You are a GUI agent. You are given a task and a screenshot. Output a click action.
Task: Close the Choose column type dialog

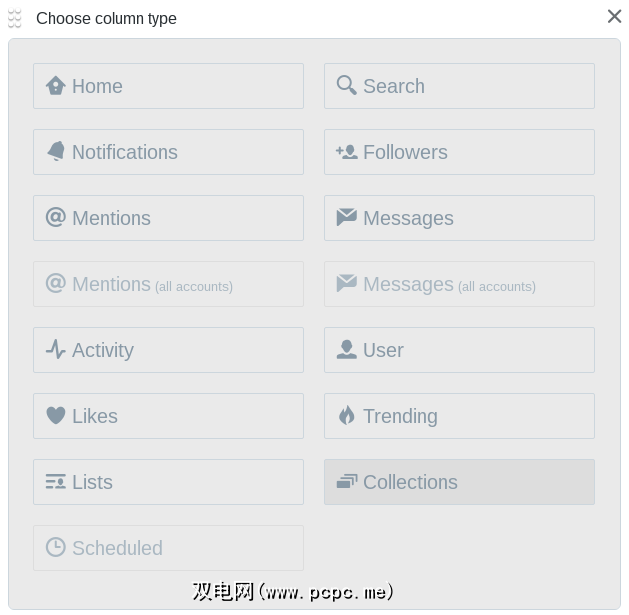pos(614,16)
